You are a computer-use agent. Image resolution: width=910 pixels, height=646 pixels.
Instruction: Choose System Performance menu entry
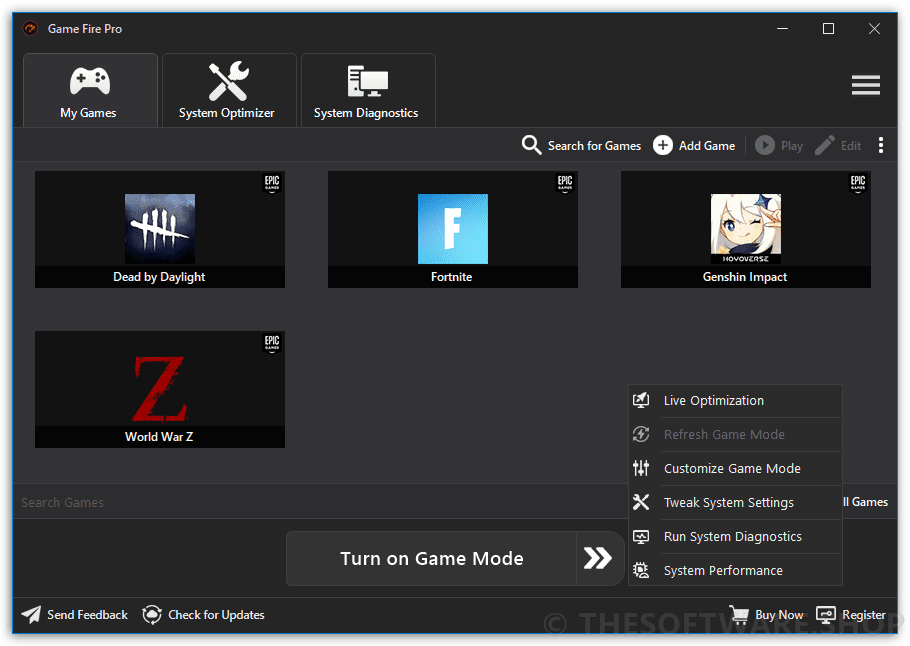[735, 570]
